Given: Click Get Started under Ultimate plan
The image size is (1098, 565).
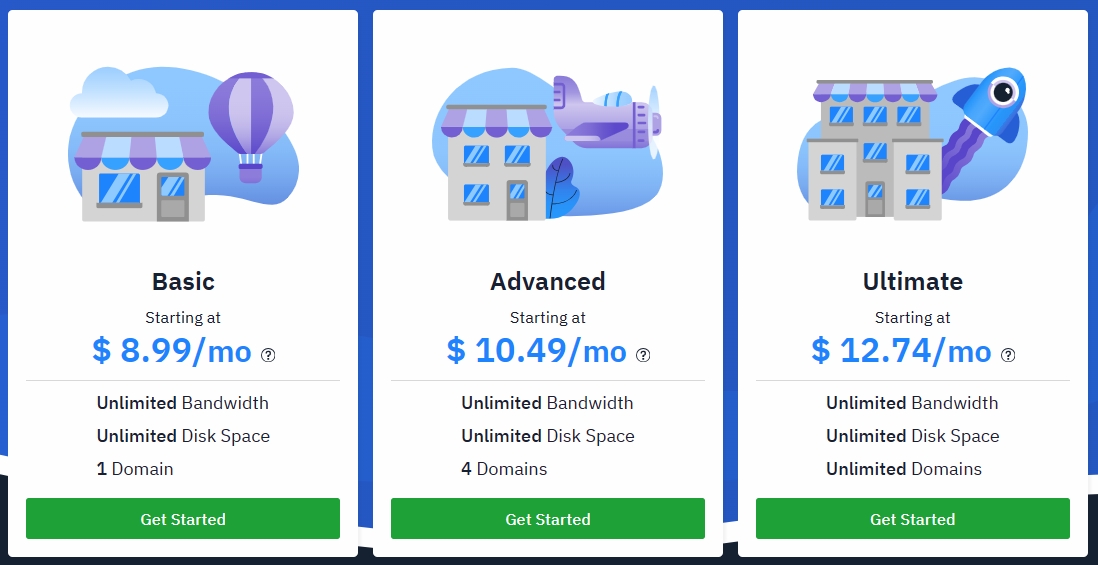Looking at the screenshot, I should (x=912, y=519).
